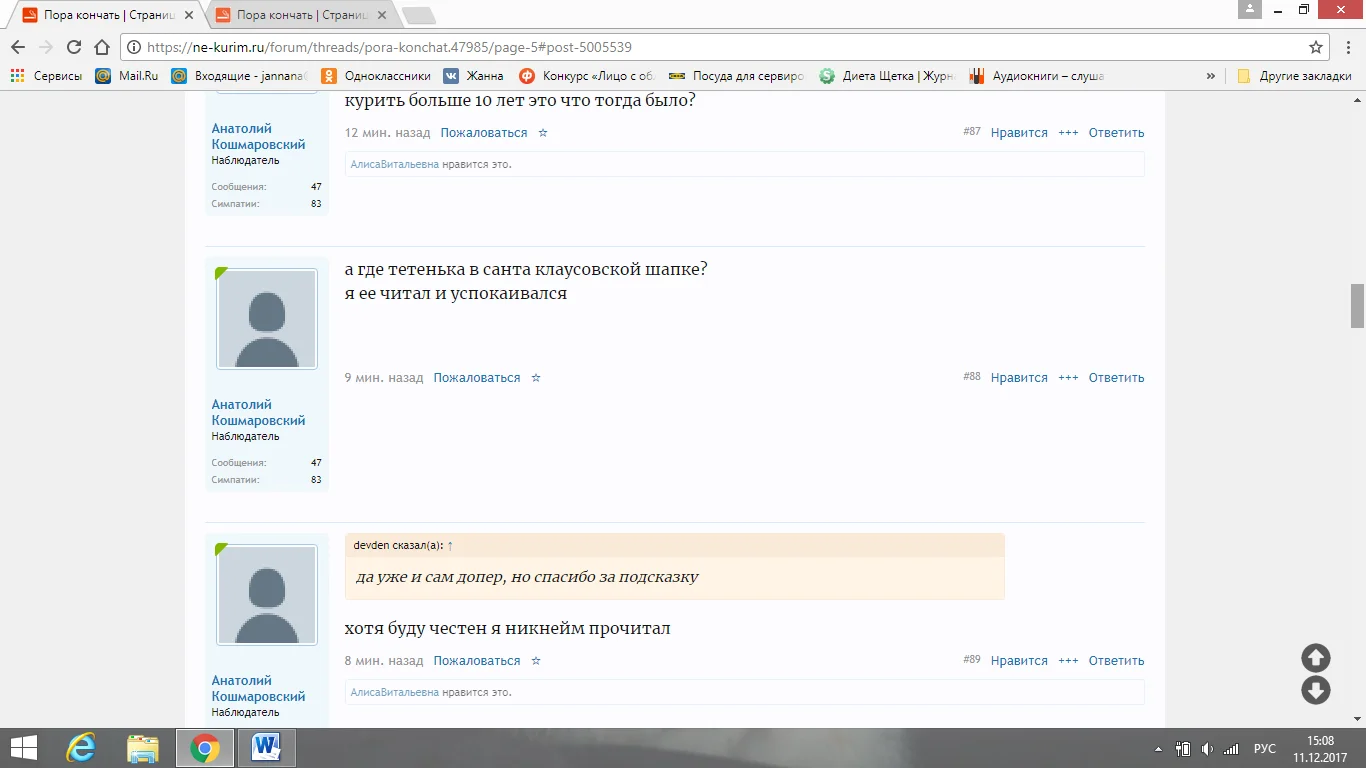This screenshot has height=768, width=1366.
Task: Select the active Пора кончать tab
Action: tap(106, 15)
